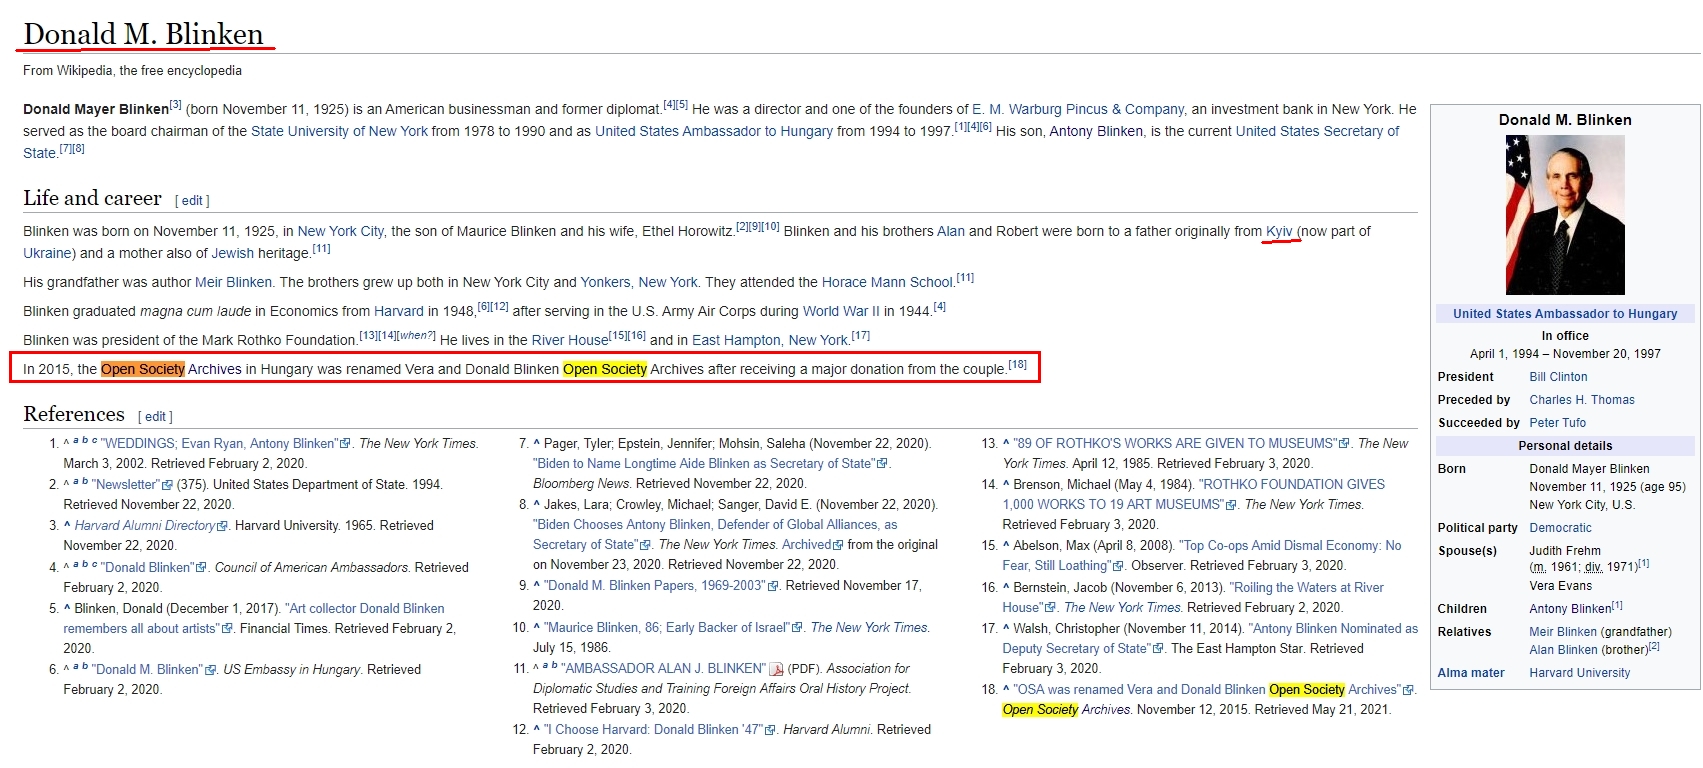This screenshot has height=768, width=1703.
Task: Open the State University of New York link
Action: pyautogui.click(x=339, y=131)
